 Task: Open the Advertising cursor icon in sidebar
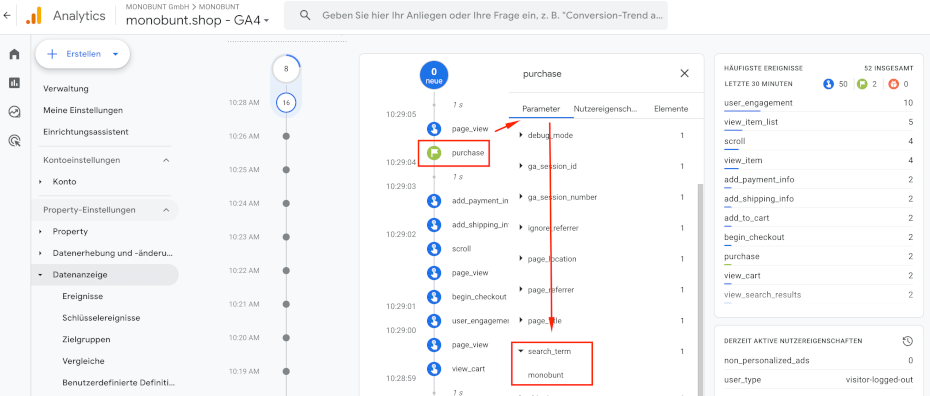15,140
